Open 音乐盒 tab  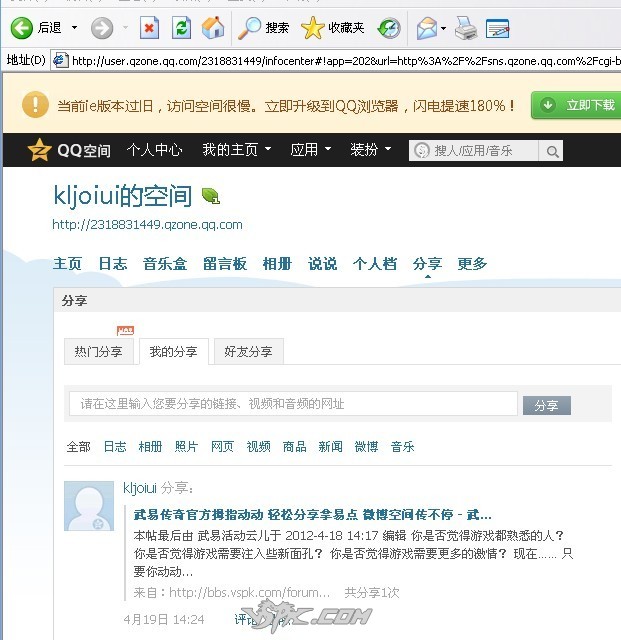[165, 264]
